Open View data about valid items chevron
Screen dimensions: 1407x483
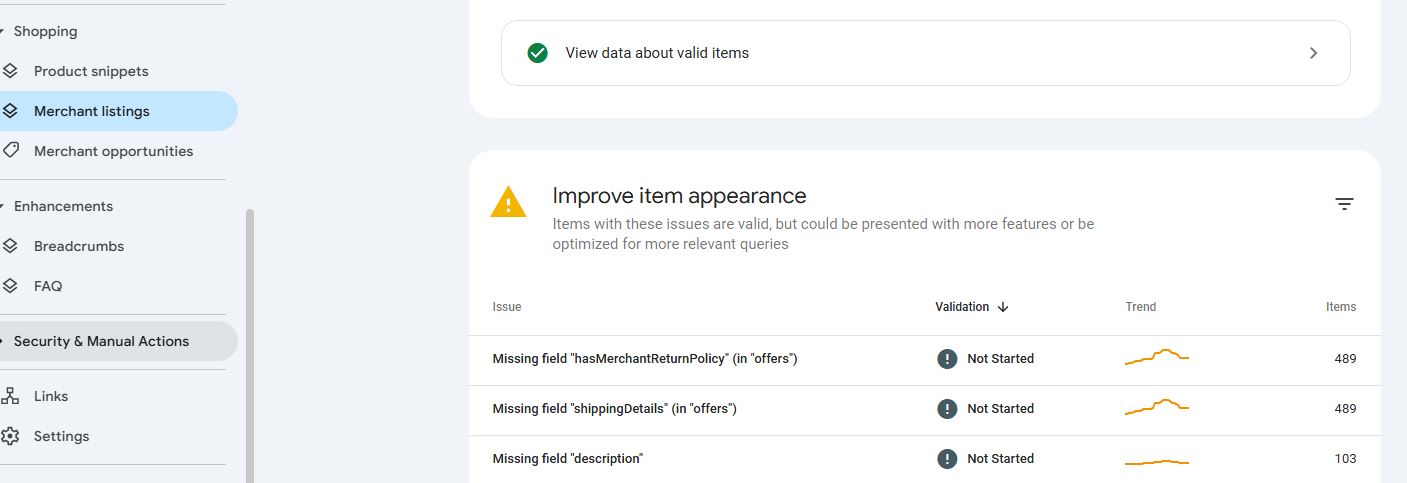[1313, 53]
